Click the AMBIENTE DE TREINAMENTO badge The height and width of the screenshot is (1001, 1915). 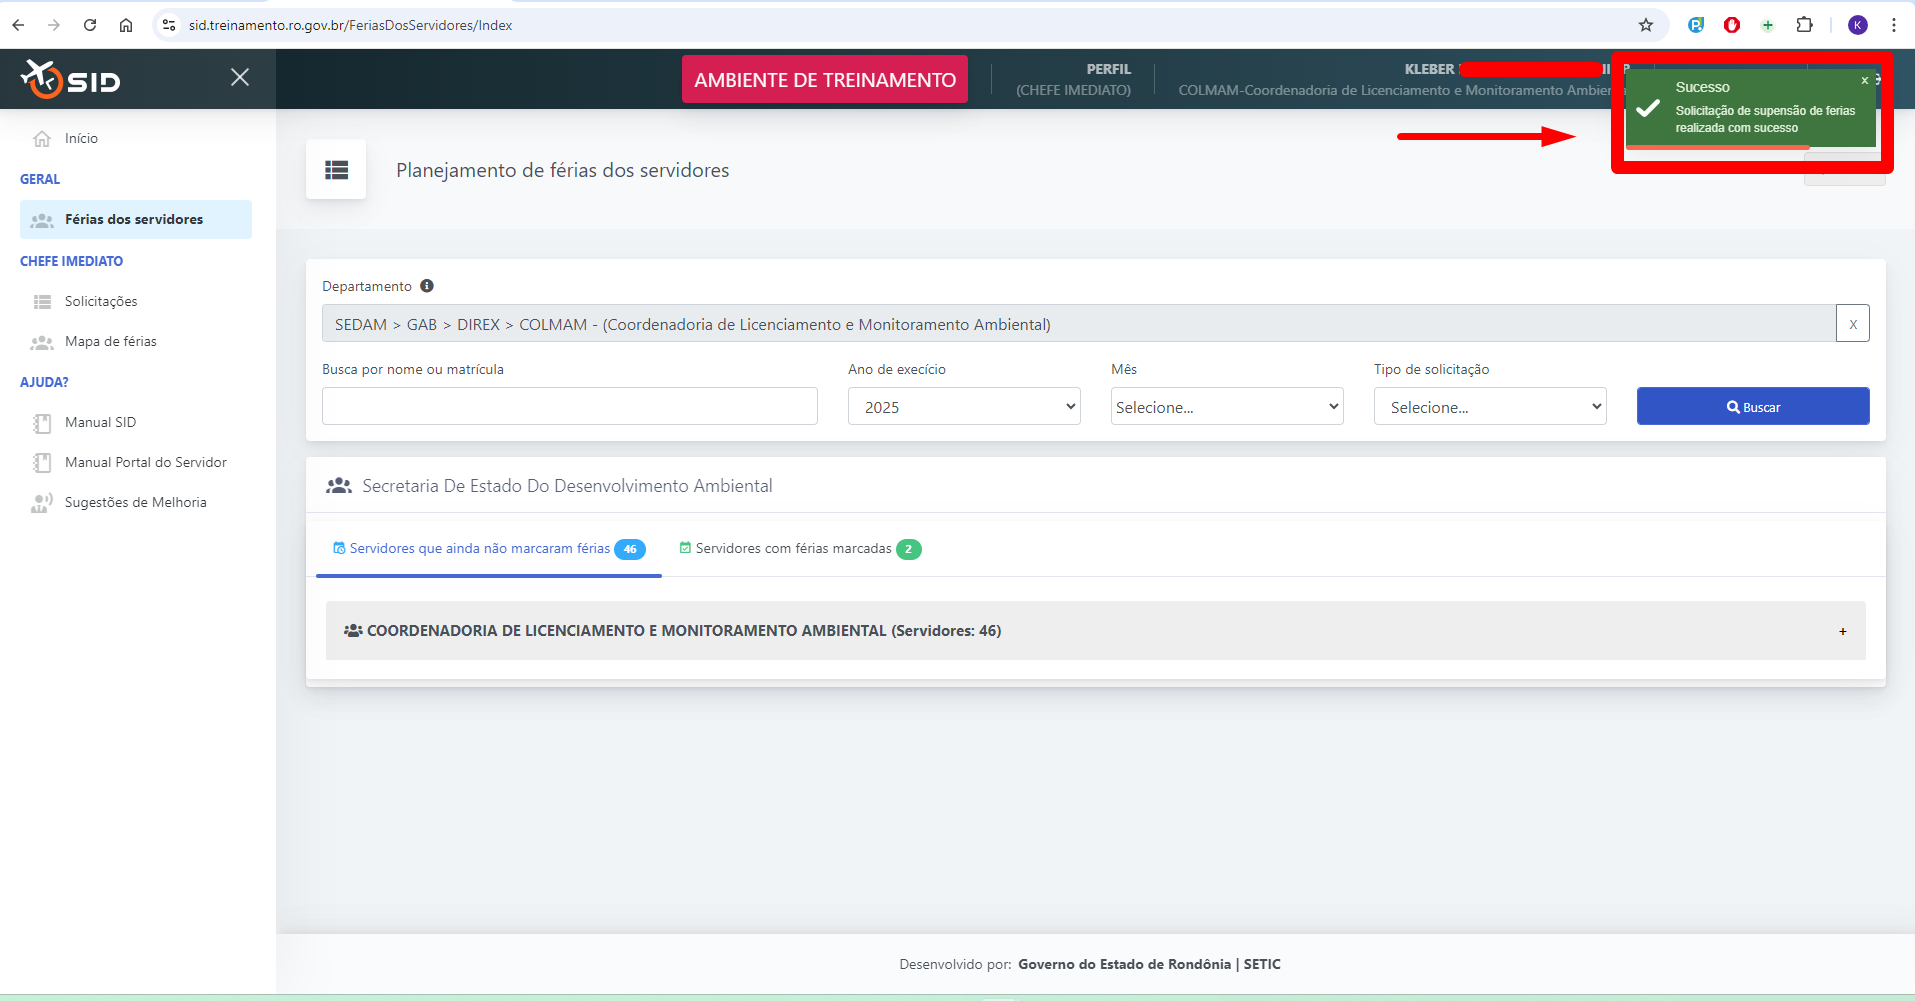(825, 79)
